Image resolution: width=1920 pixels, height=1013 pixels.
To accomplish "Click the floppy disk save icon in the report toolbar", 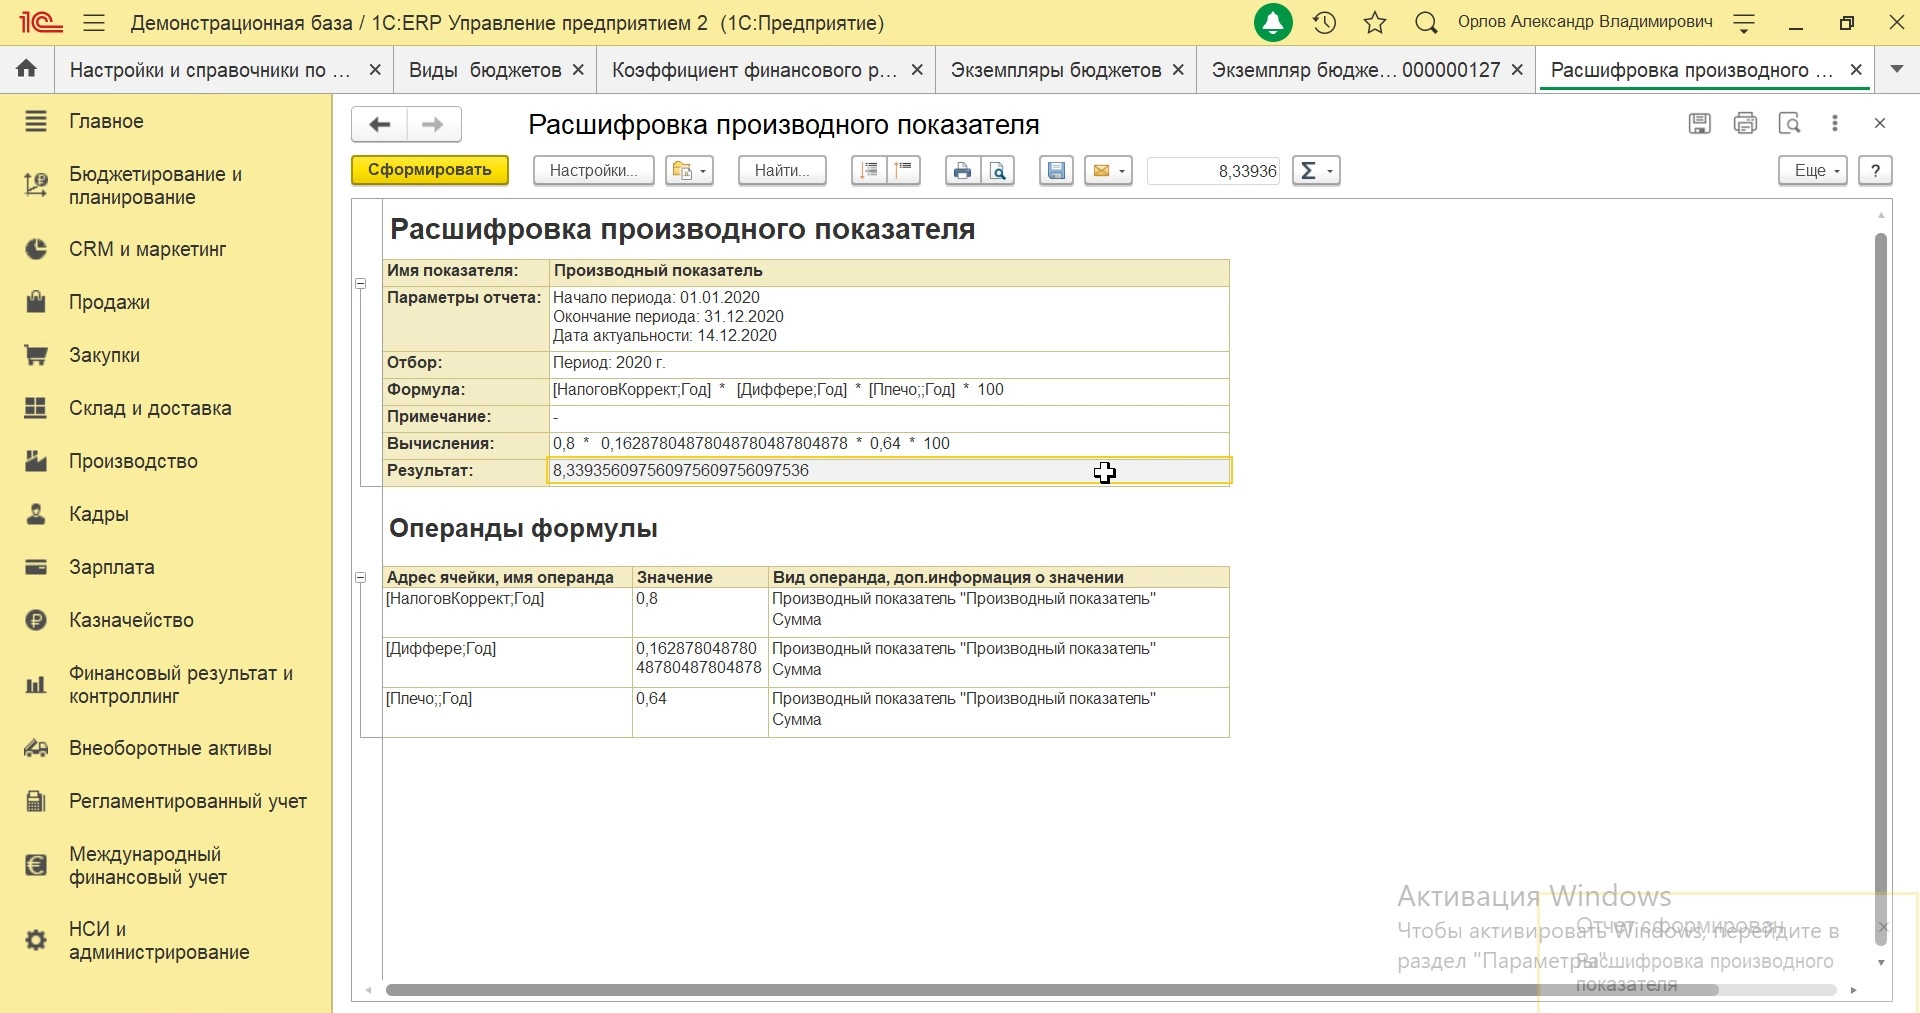I will click(x=1057, y=171).
